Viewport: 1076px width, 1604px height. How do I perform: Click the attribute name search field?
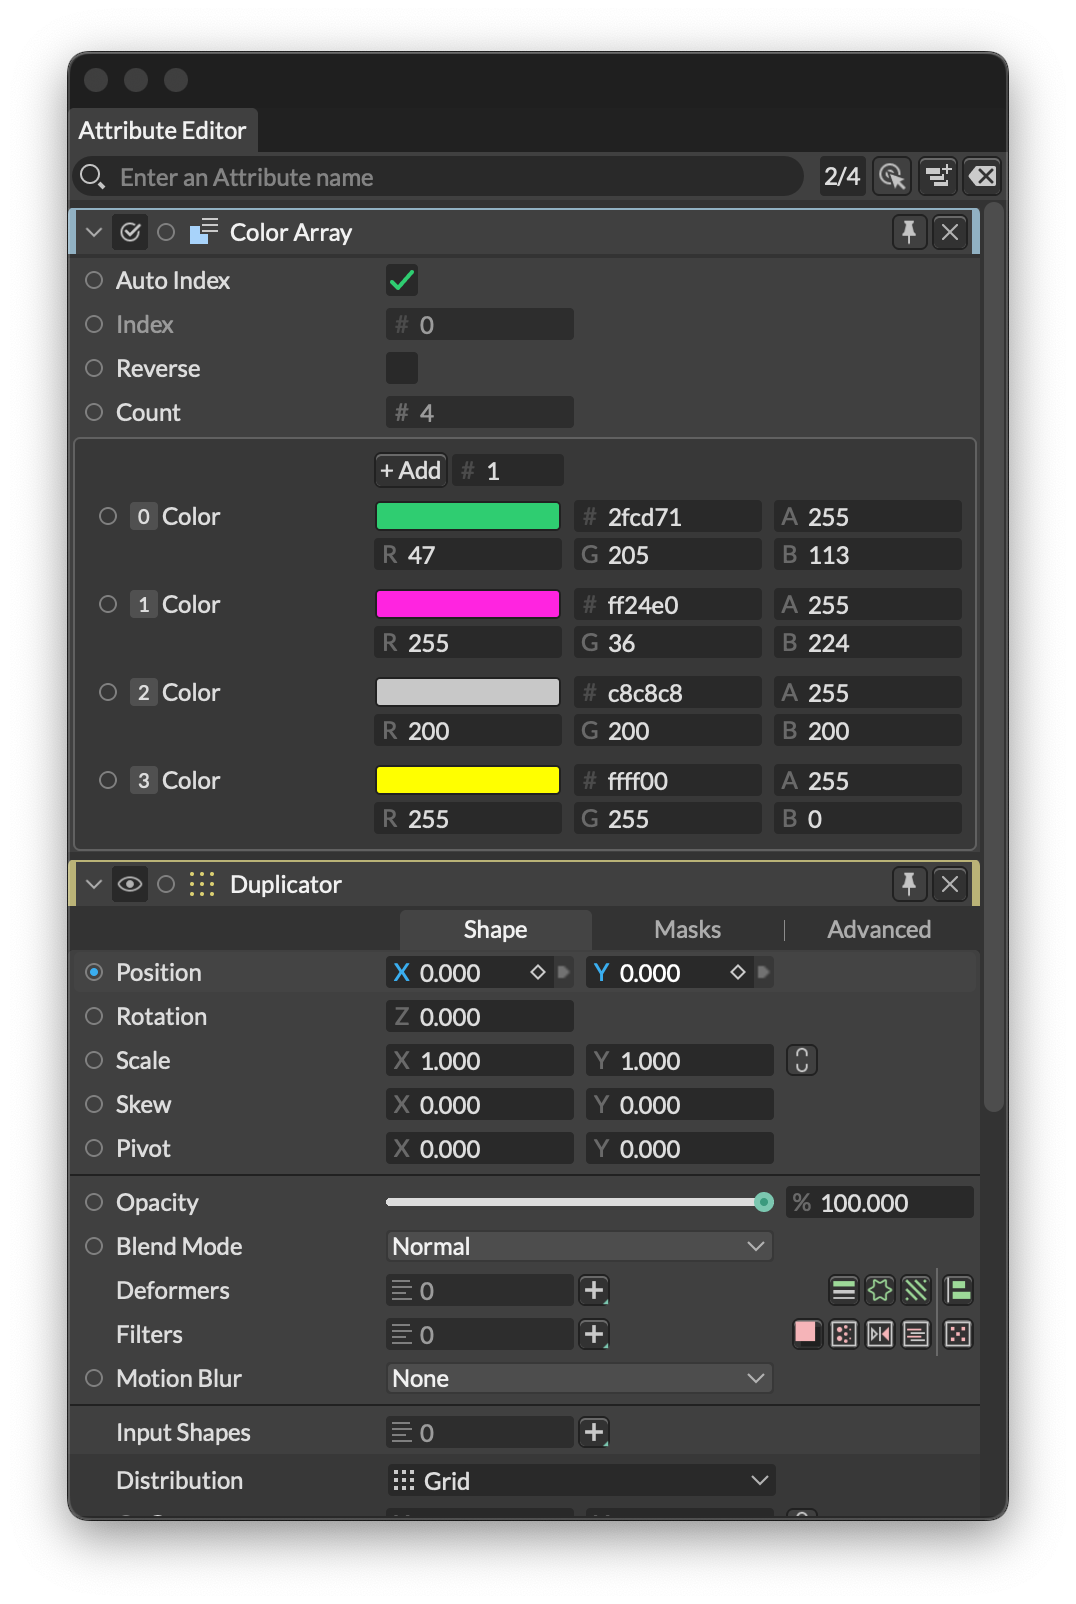pyautogui.click(x=450, y=177)
